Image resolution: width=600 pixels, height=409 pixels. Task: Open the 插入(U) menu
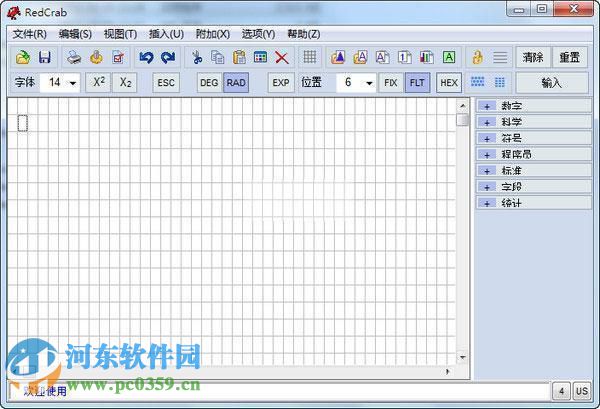point(166,34)
